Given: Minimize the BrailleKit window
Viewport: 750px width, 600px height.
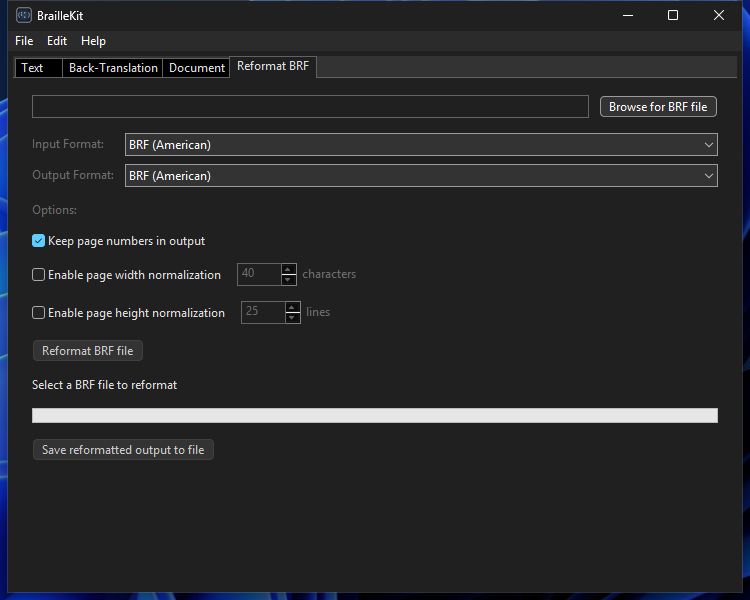Looking at the screenshot, I should (x=628, y=15).
